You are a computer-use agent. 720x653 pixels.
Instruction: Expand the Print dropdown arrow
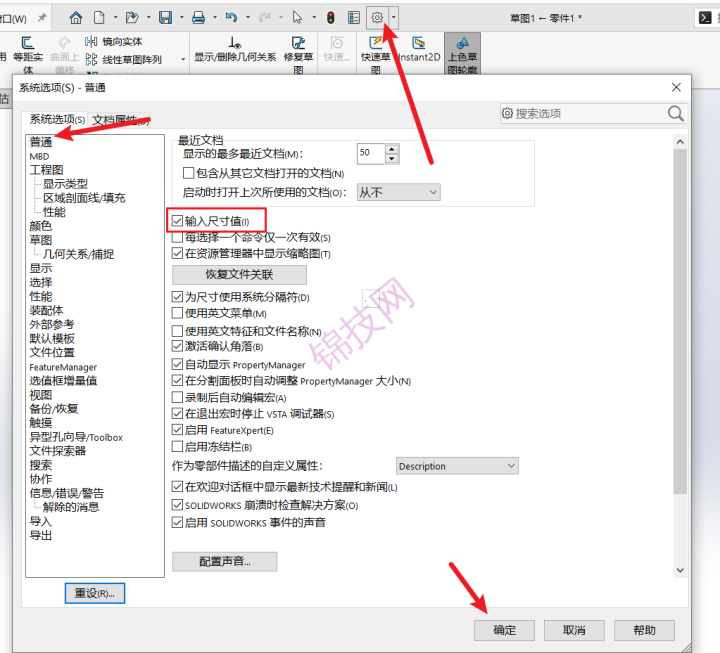pos(214,18)
